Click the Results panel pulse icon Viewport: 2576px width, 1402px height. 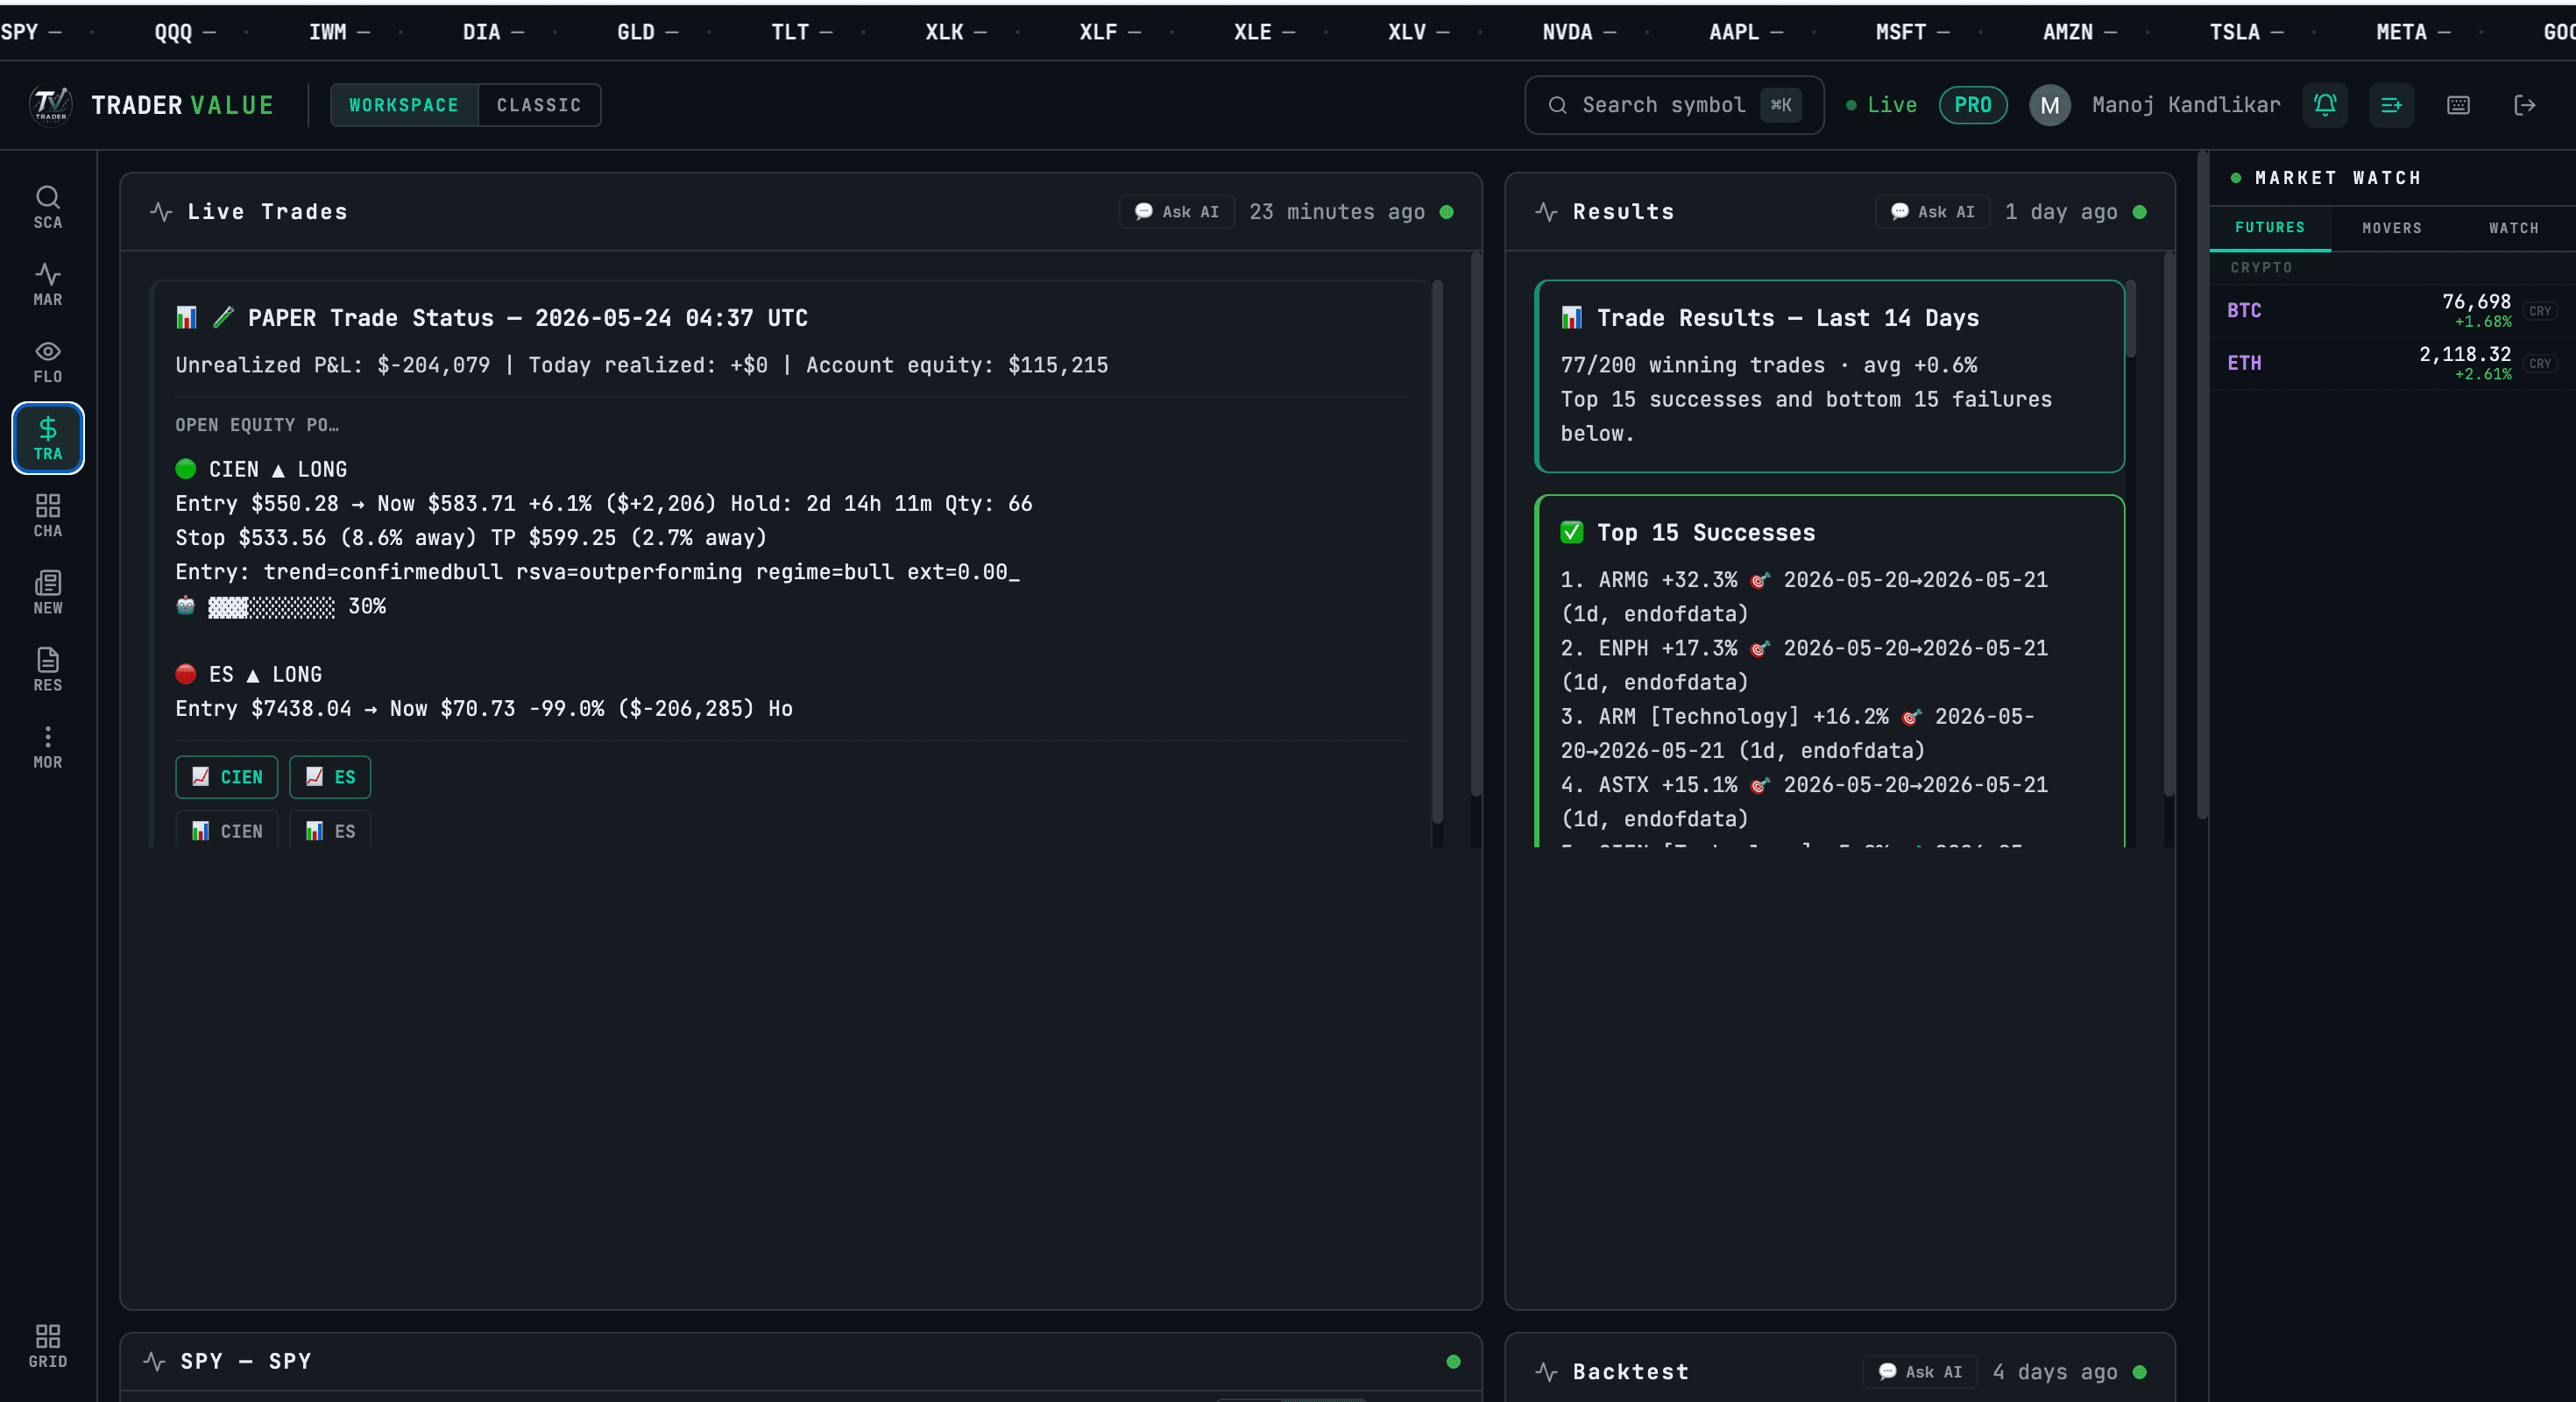pos(1546,211)
